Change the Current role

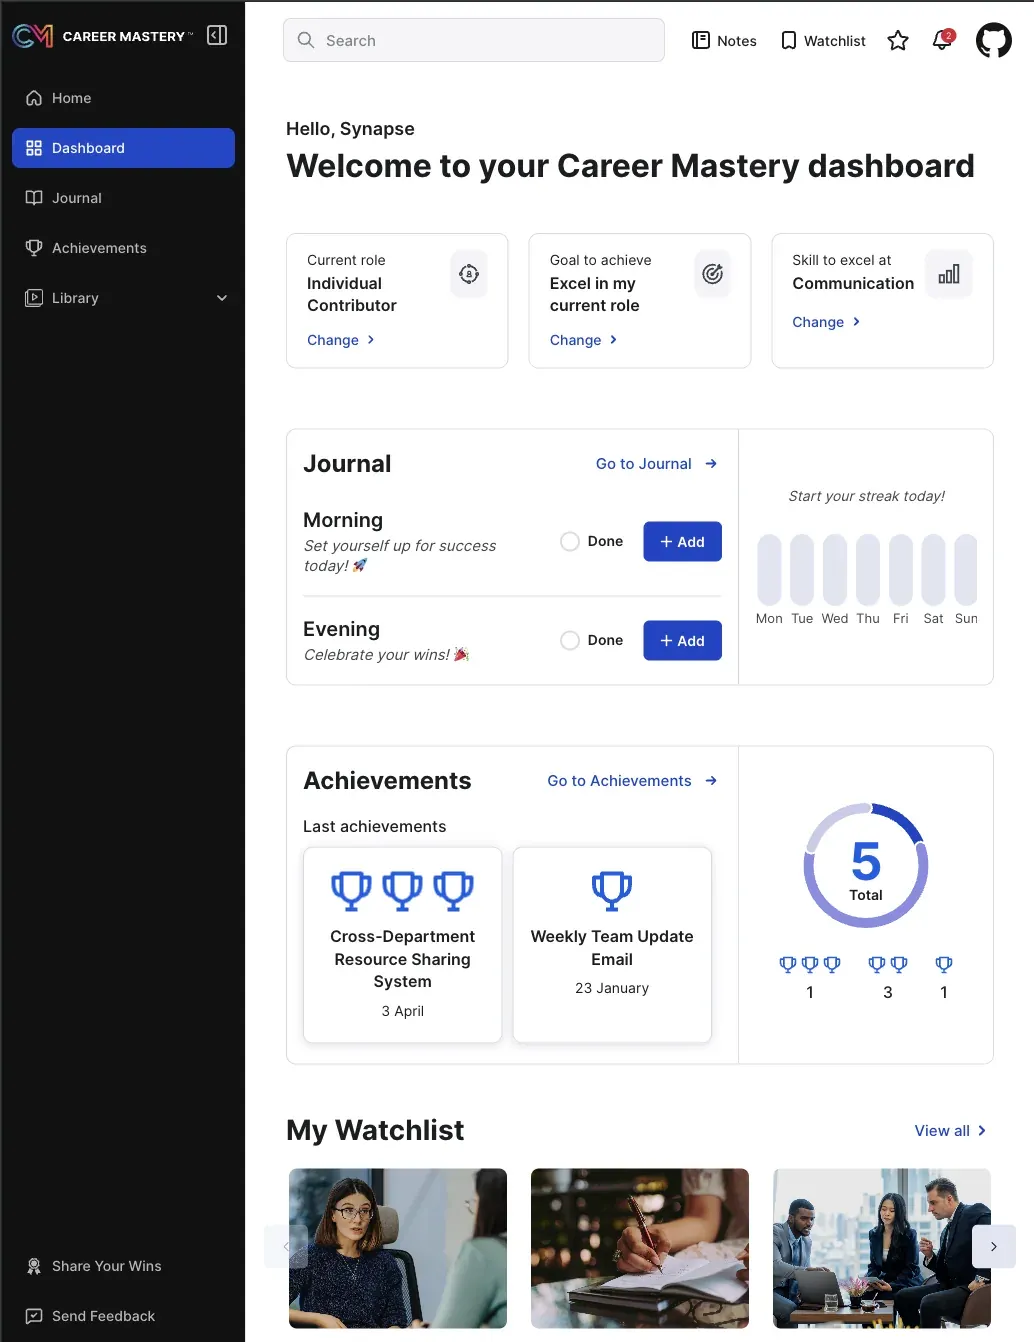341,340
